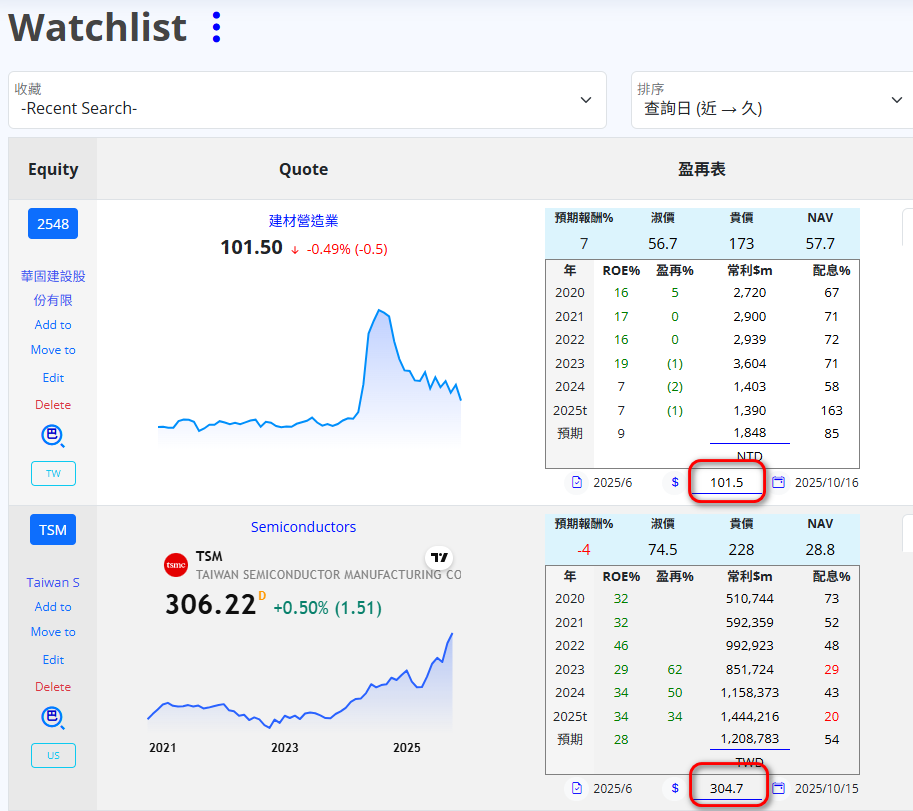Click the TW market tag button
The width and height of the screenshot is (913, 811).
53,474
